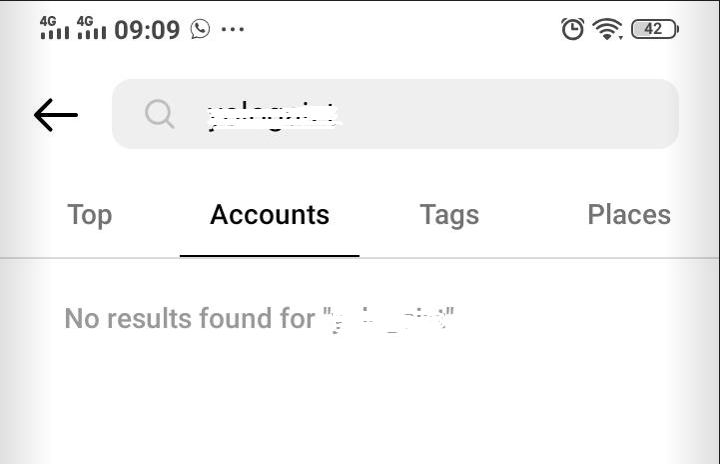Tap the underline beneath Accounts tab
This screenshot has width=720, height=464.
click(x=269, y=255)
